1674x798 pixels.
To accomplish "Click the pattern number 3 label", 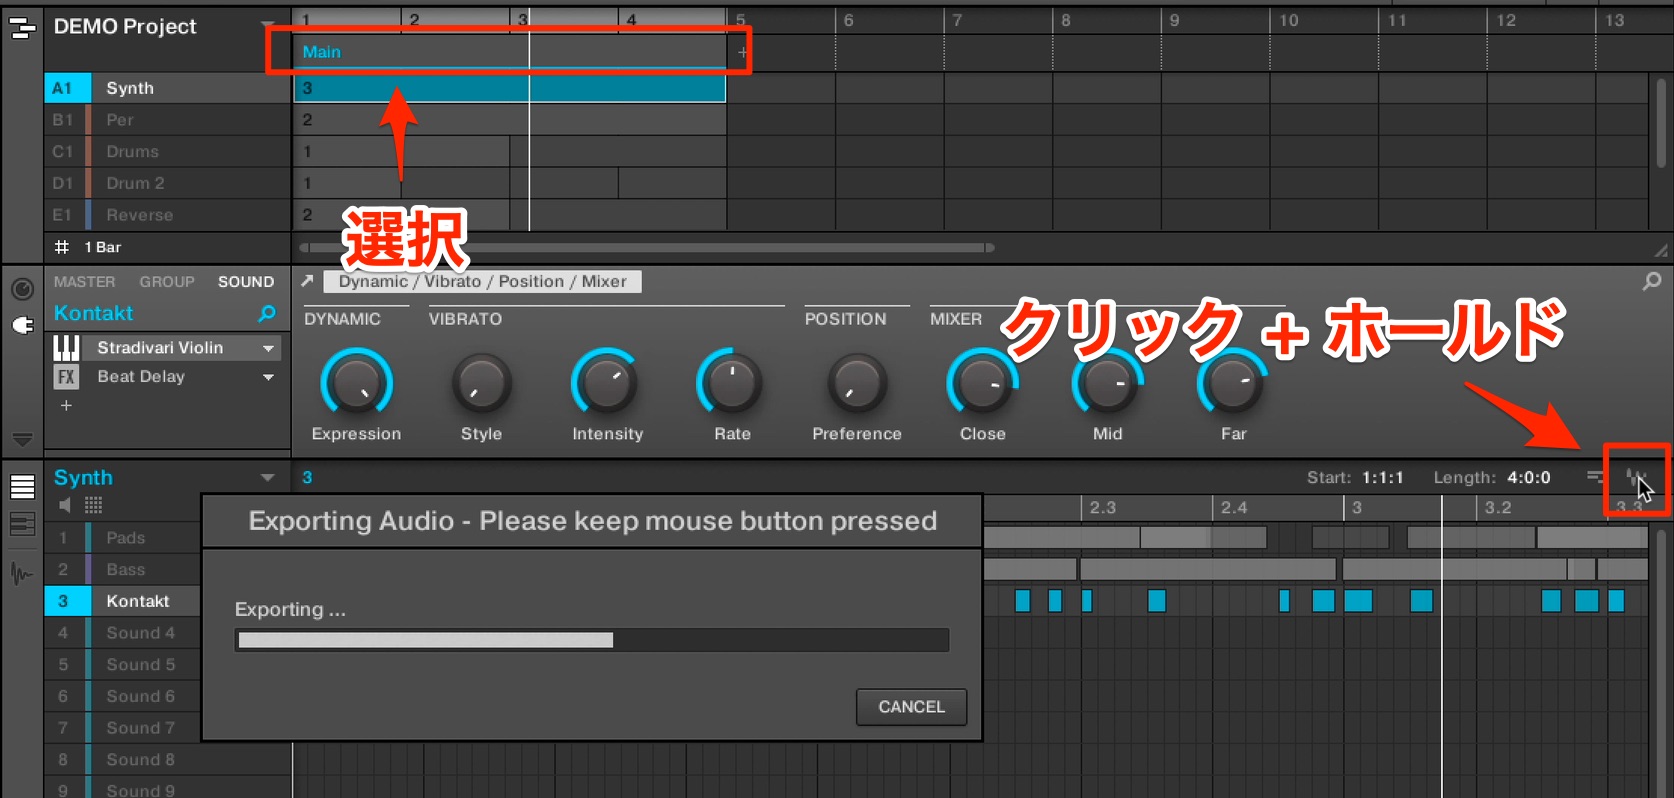I will click(x=307, y=478).
